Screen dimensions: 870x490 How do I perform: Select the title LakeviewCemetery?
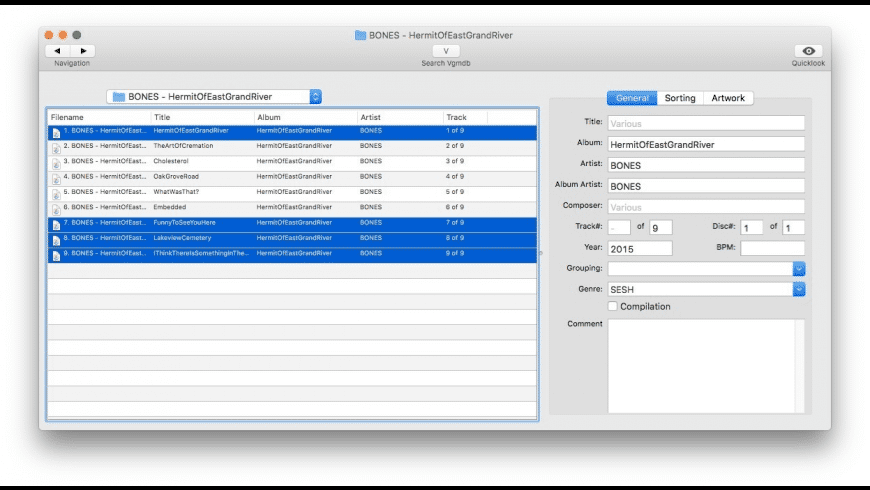(182, 238)
